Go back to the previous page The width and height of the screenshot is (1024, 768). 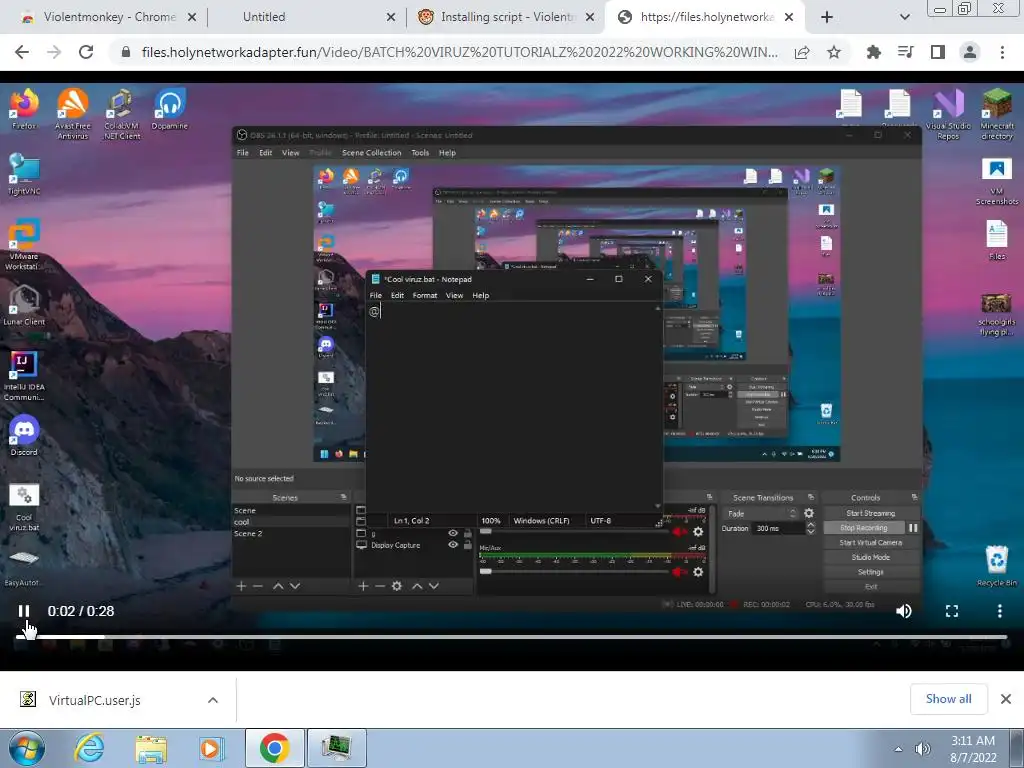point(22,52)
